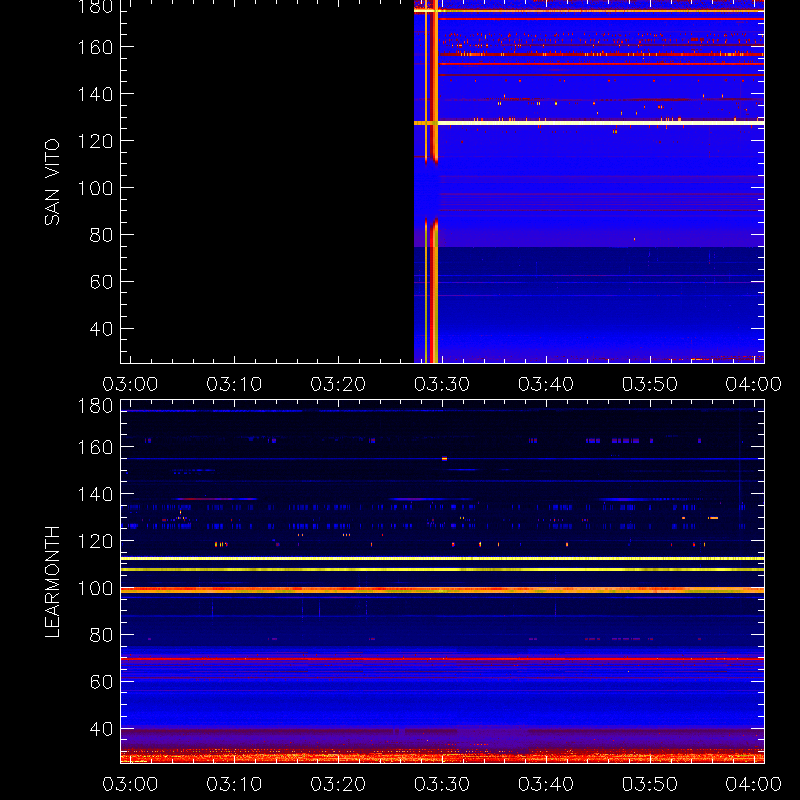Select the 03:10 time label under the Learmonth panel

[234, 784]
